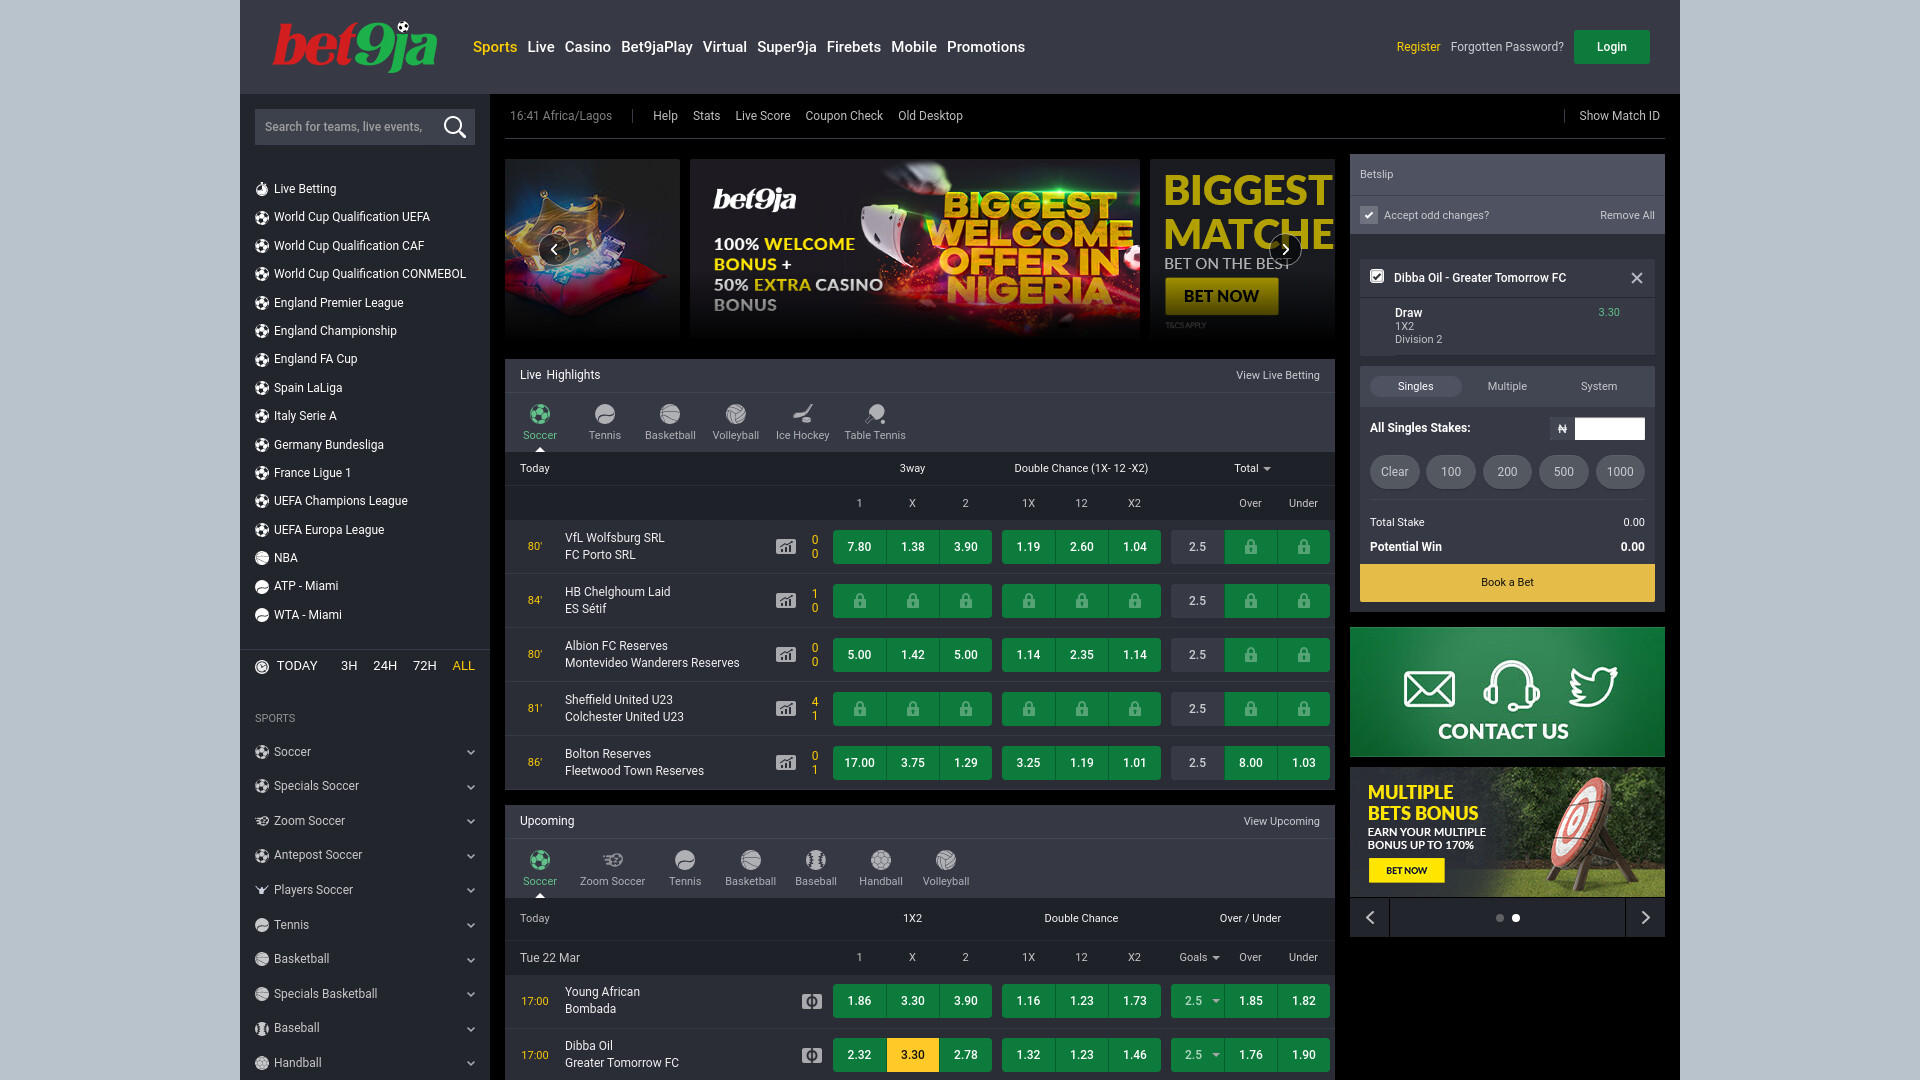Select Basketball icon in Live Highlights
The height and width of the screenshot is (1080, 1920).
coord(670,414)
